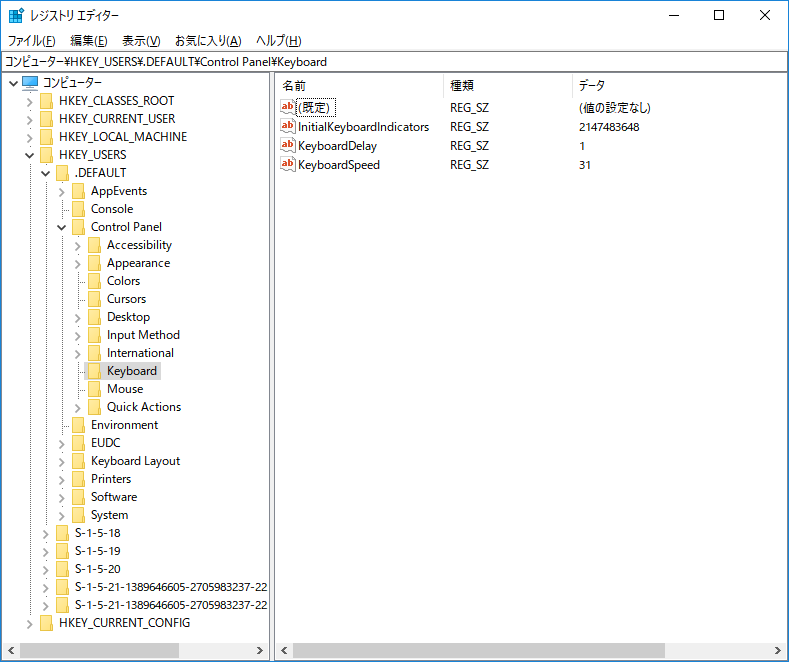Image resolution: width=789 pixels, height=662 pixels.
Task: Click the folder icon of Cursors
Action: click(x=95, y=299)
